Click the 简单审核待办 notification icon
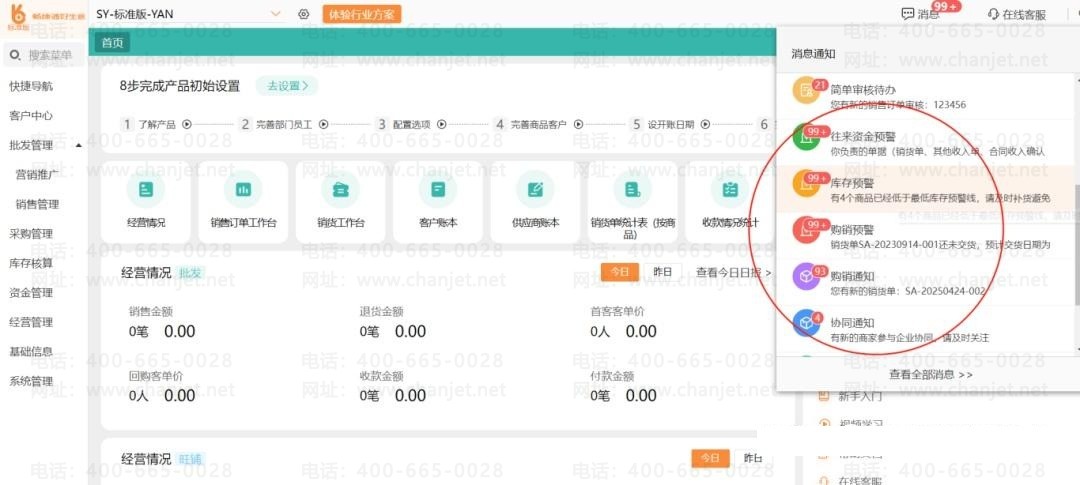The height and width of the screenshot is (485, 1080). [x=807, y=91]
